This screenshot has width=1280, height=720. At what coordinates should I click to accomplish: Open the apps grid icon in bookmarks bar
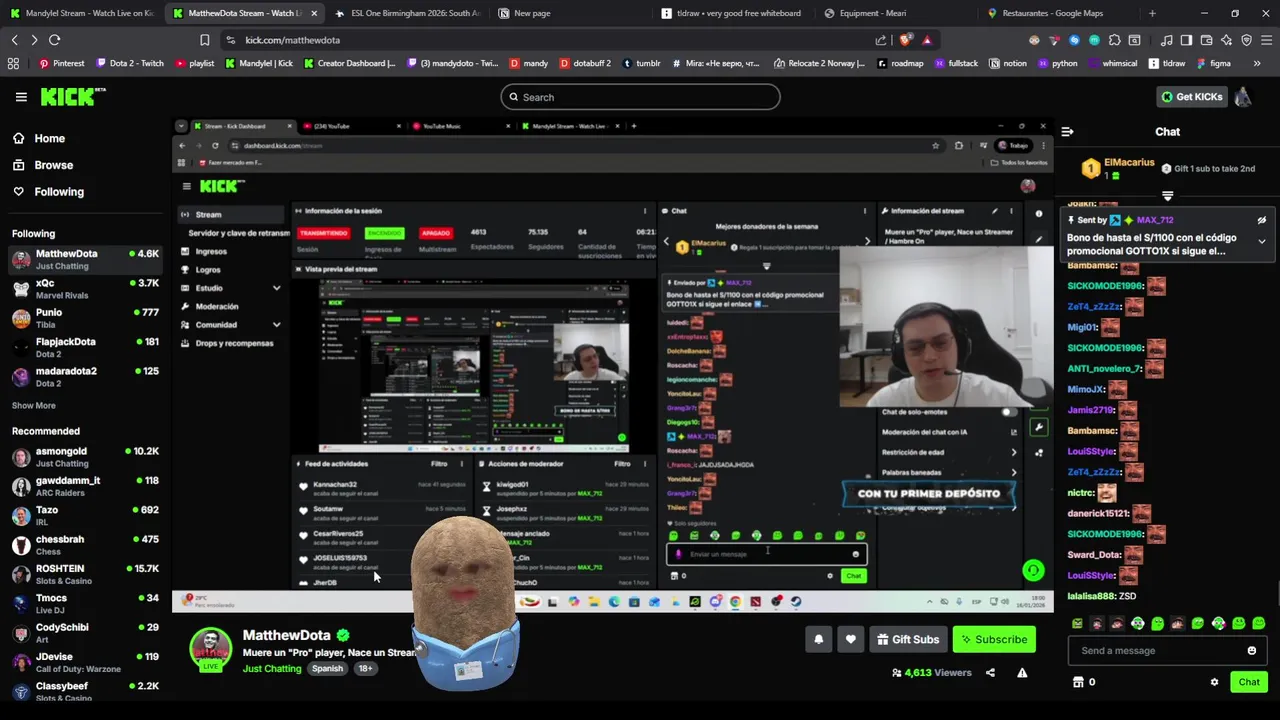click(x=13, y=63)
